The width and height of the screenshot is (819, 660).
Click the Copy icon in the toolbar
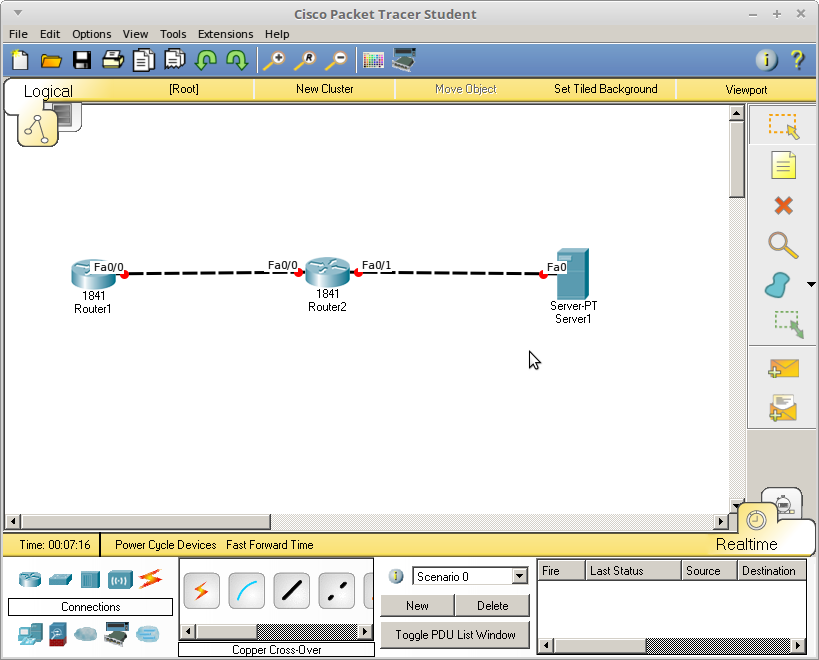pos(144,60)
